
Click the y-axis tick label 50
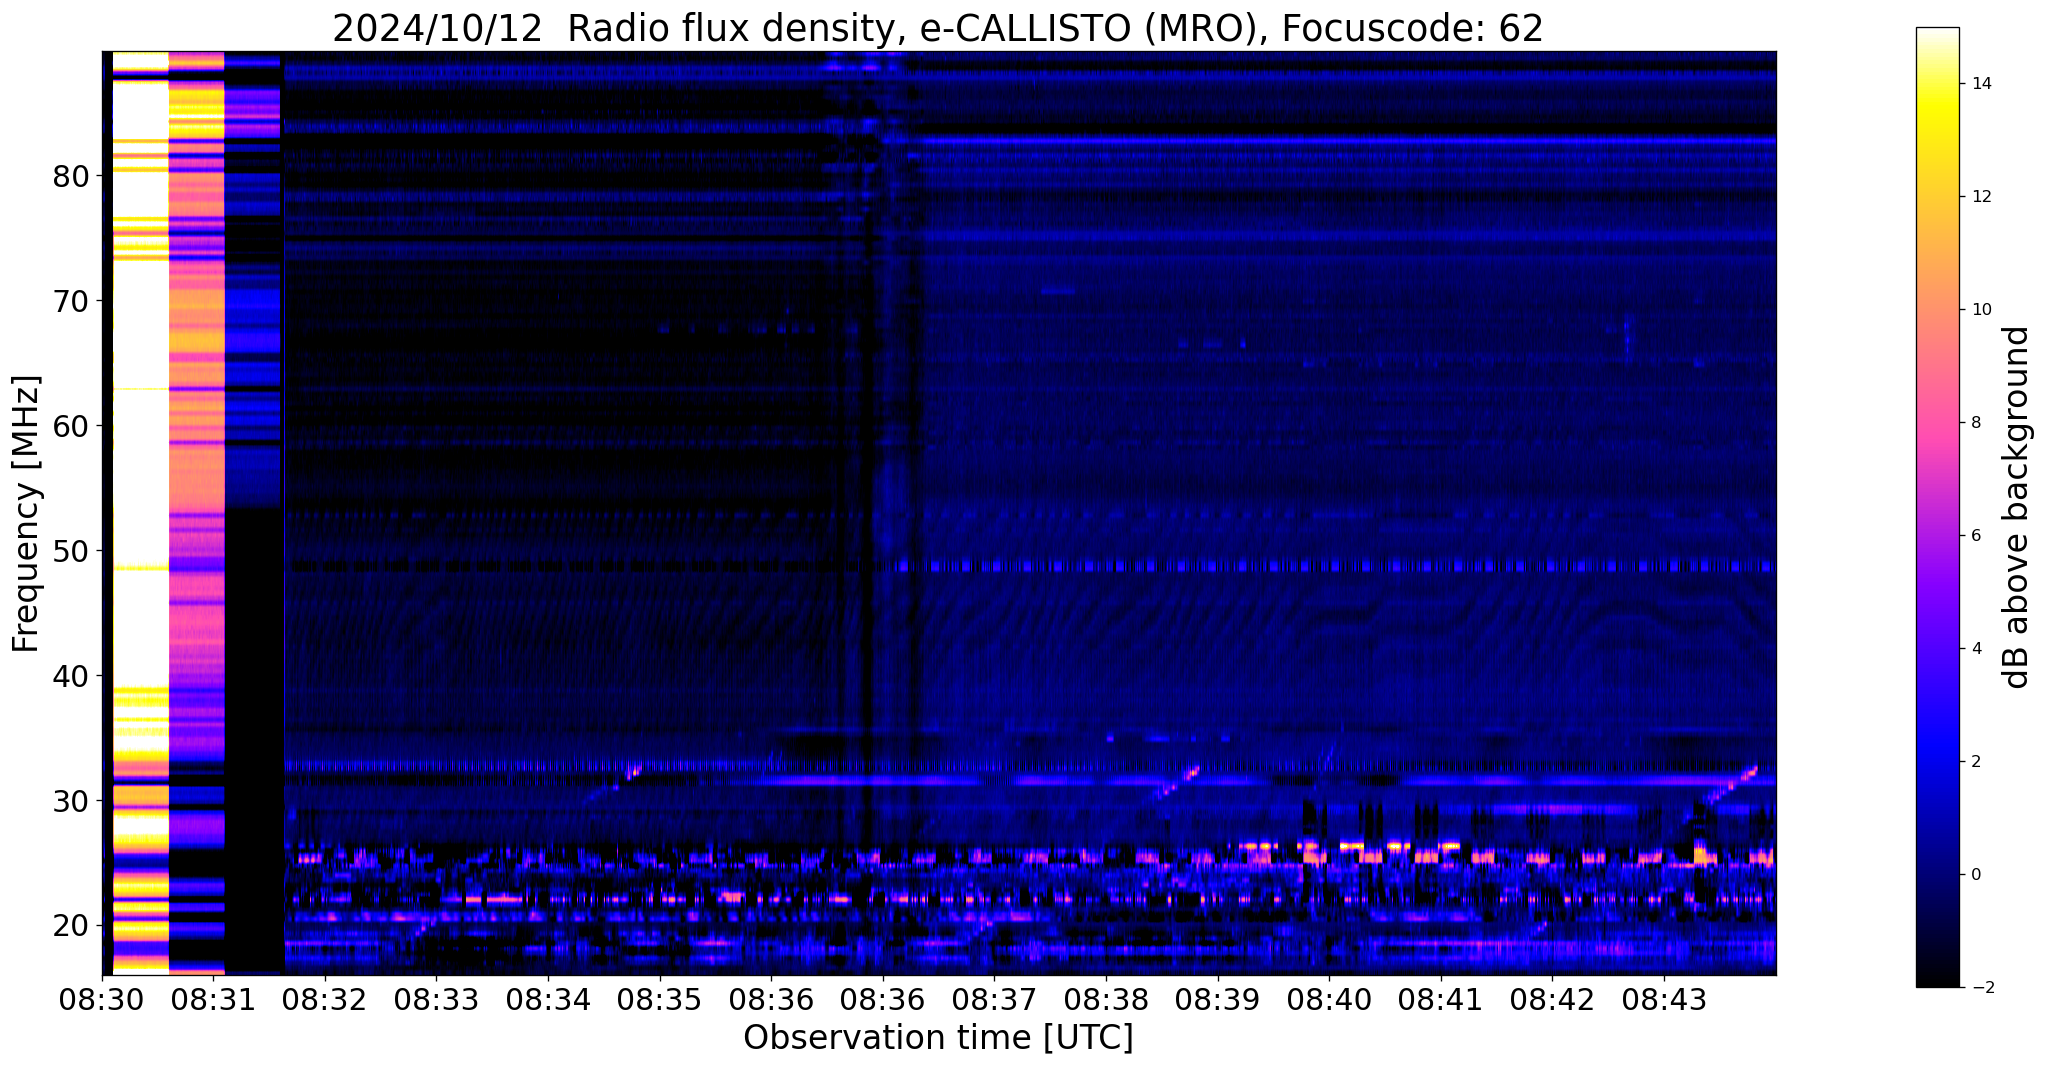(x=71, y=552)
